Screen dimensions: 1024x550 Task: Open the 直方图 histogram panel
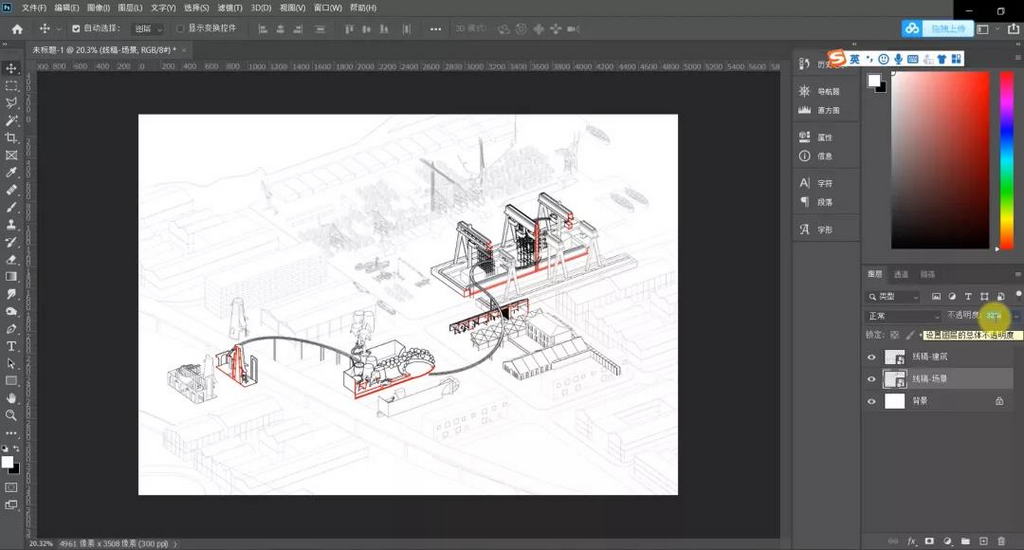pos(820,110)
